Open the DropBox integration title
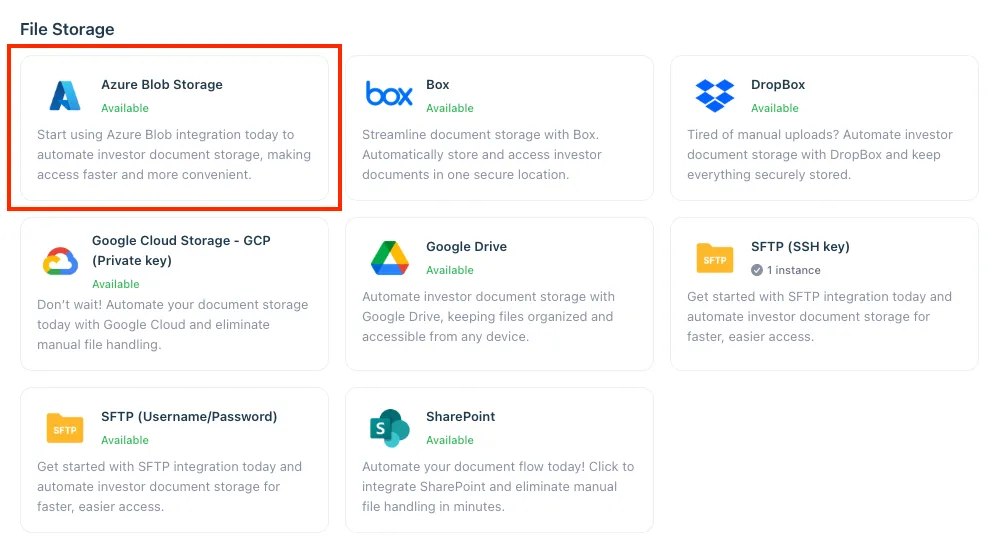 pyautogui.click(x=778, y=85)
